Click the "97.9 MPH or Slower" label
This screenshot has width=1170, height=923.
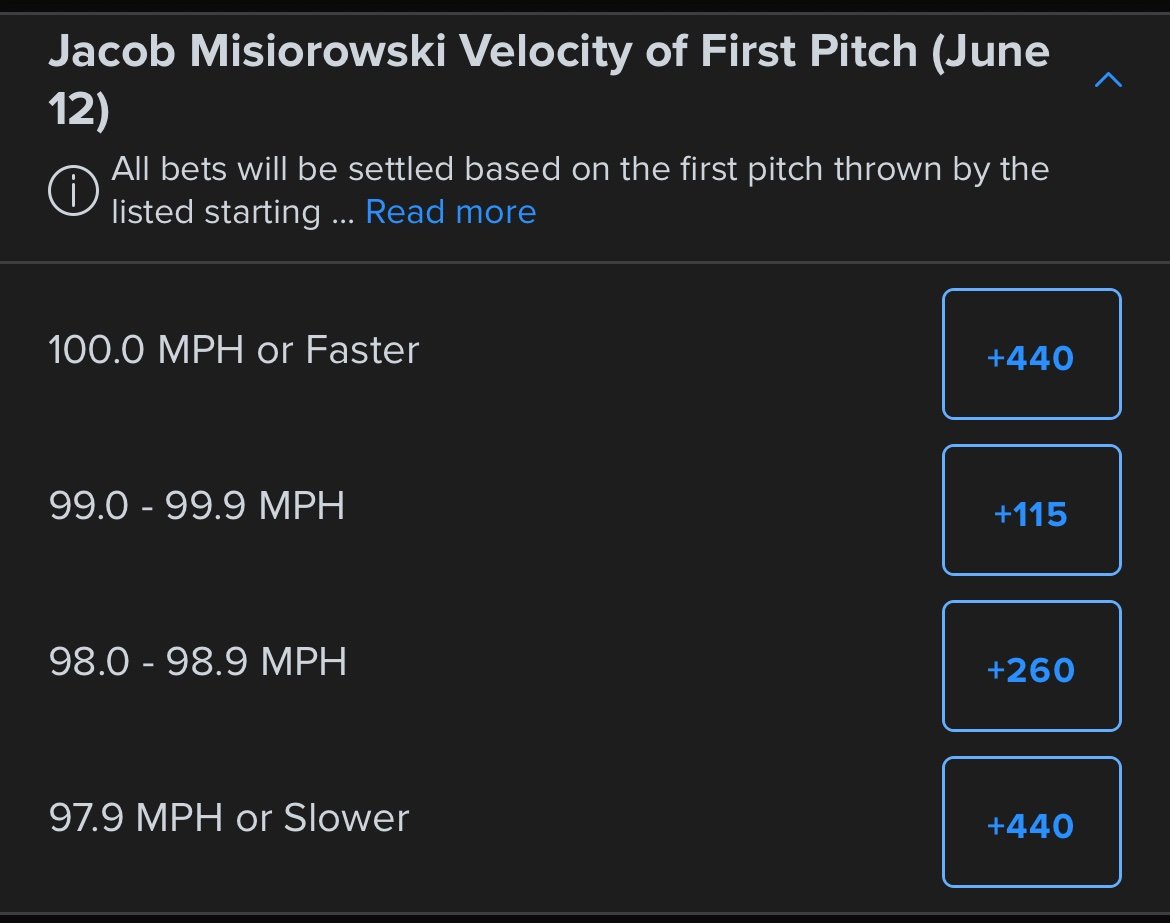(229, 818)
